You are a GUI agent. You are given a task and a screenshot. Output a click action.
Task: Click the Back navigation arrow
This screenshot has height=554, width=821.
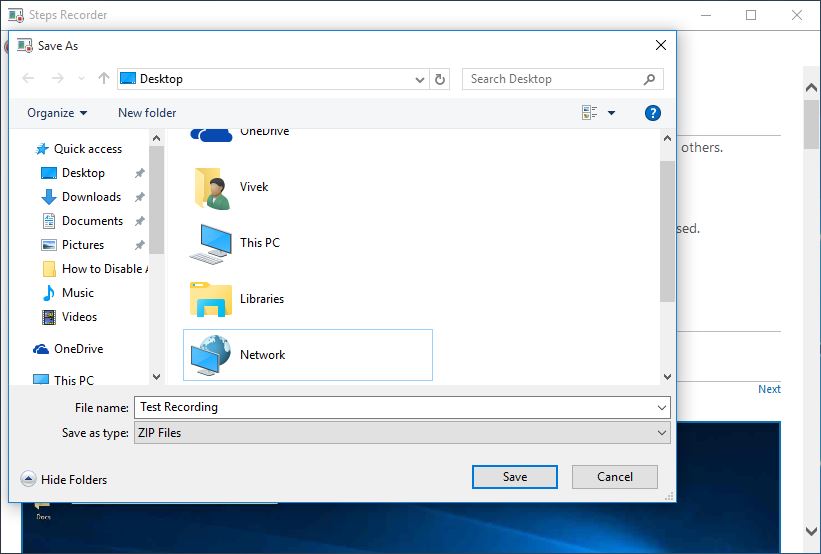coord(28,79)
